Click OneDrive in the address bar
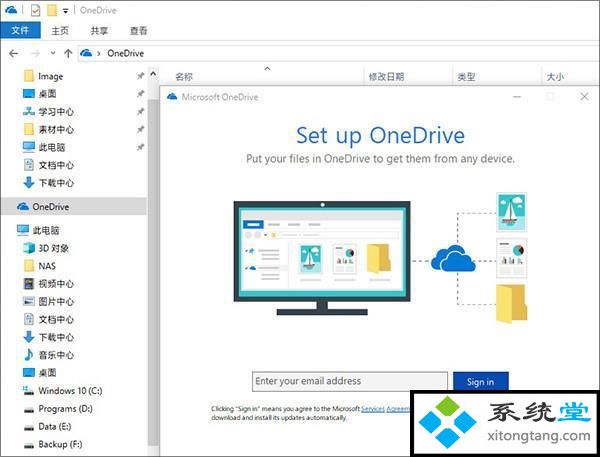 (x=126, y=53)
